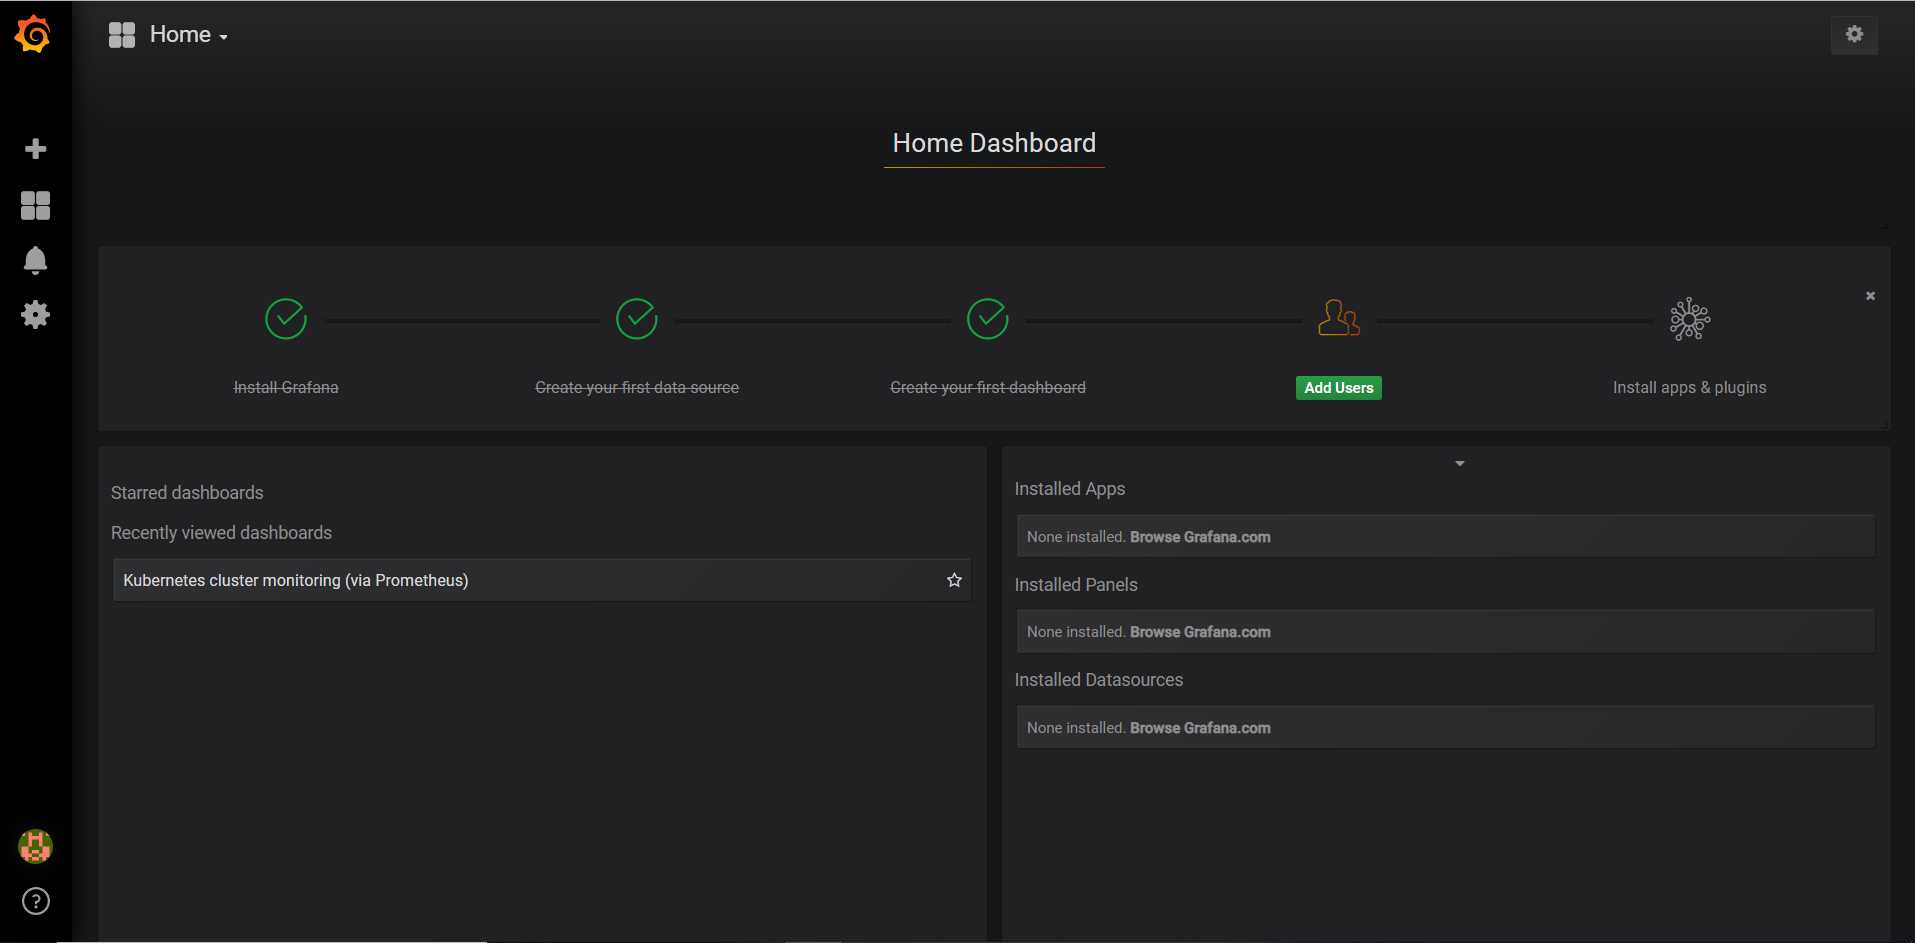The height and width of the screenshot is (943, 1915).
Task: Click the Install Grafana step label
Action: pyautogui.click(x=286, y=388)
